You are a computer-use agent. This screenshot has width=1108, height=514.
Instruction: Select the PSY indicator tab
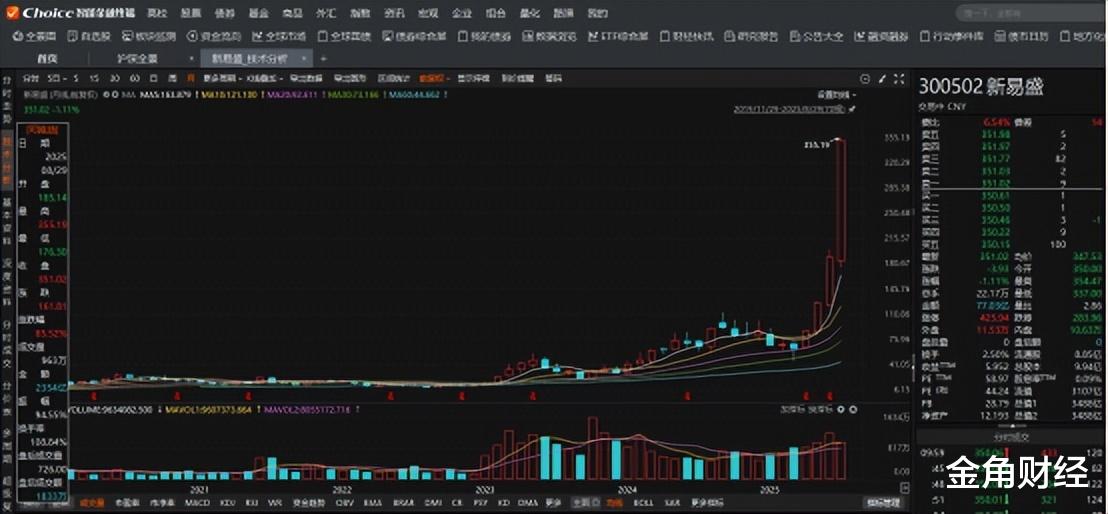tap(480, 503)
